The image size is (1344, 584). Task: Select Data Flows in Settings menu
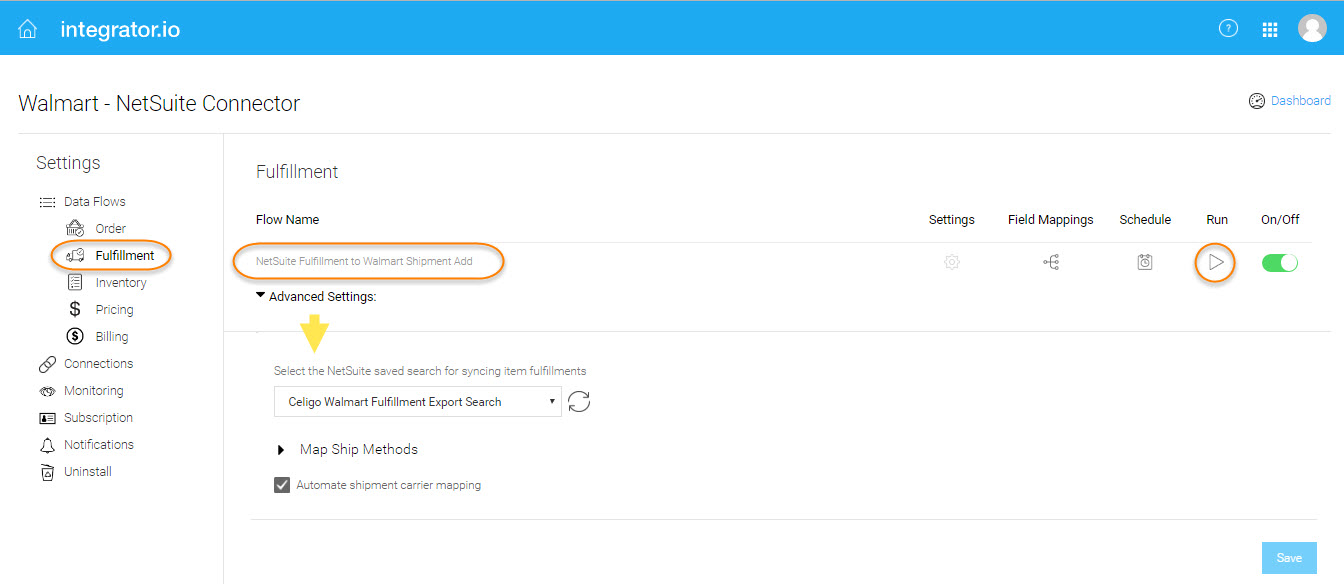(95, 202)
